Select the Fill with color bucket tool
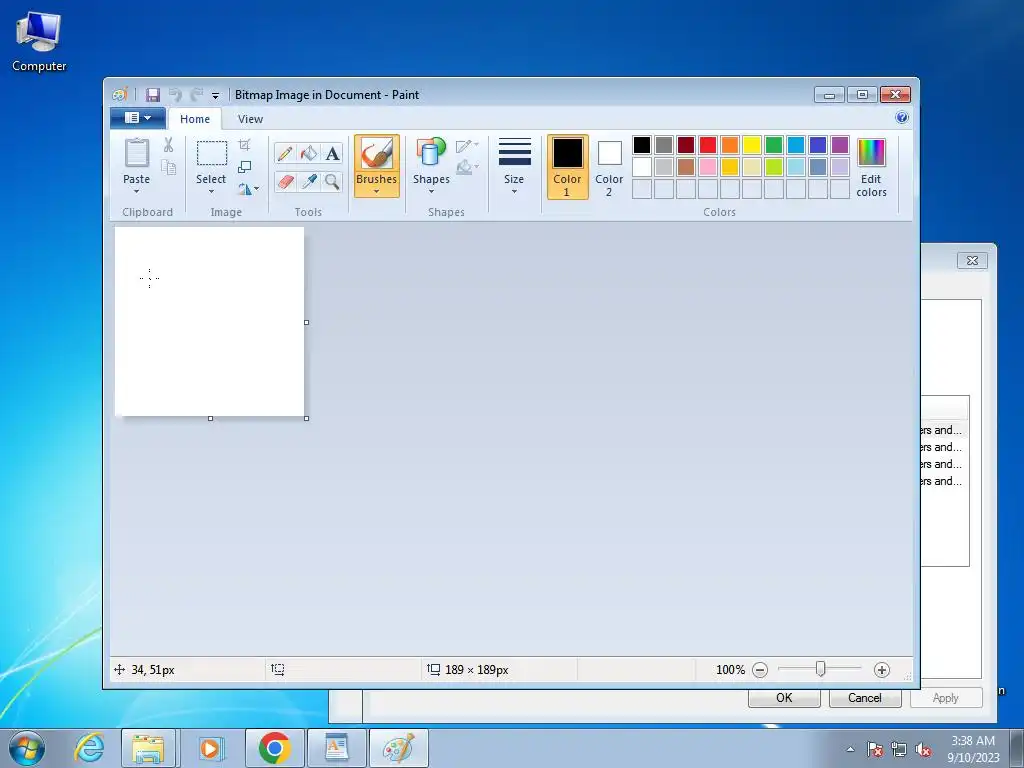Image resolution: width=1024 pixels, height=768 pixels. coord(308,153)
